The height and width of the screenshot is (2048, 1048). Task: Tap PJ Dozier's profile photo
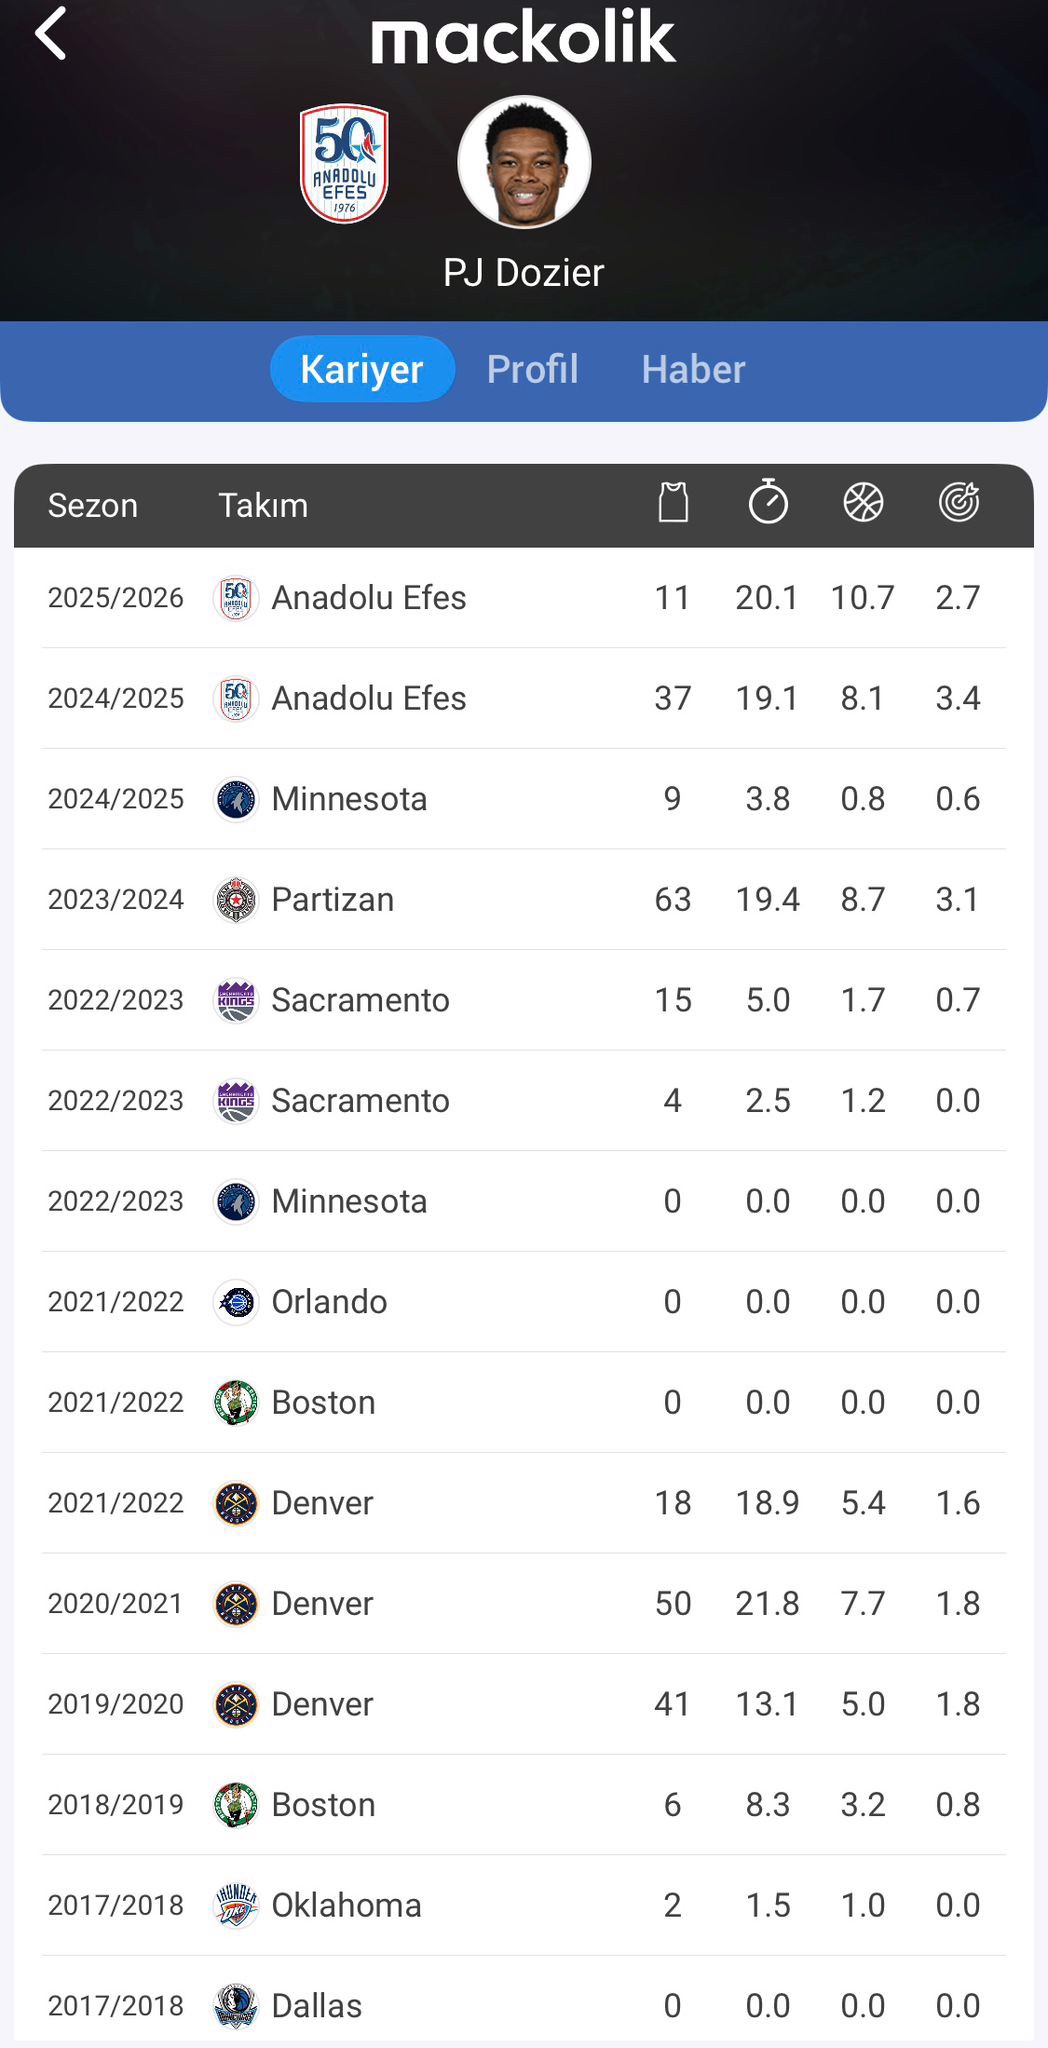pyautogui.click(x=524, y=162)
